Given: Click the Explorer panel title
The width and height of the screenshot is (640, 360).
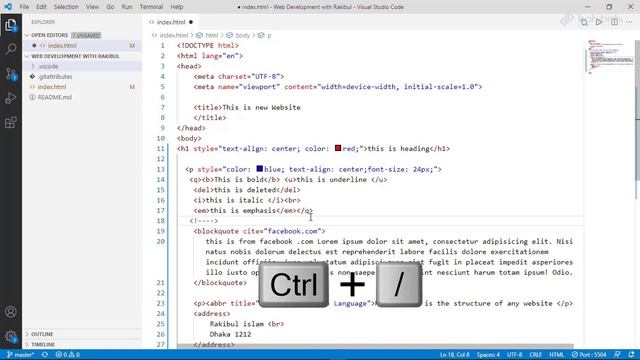Looking at the screenshot, I should coord(43,22).
